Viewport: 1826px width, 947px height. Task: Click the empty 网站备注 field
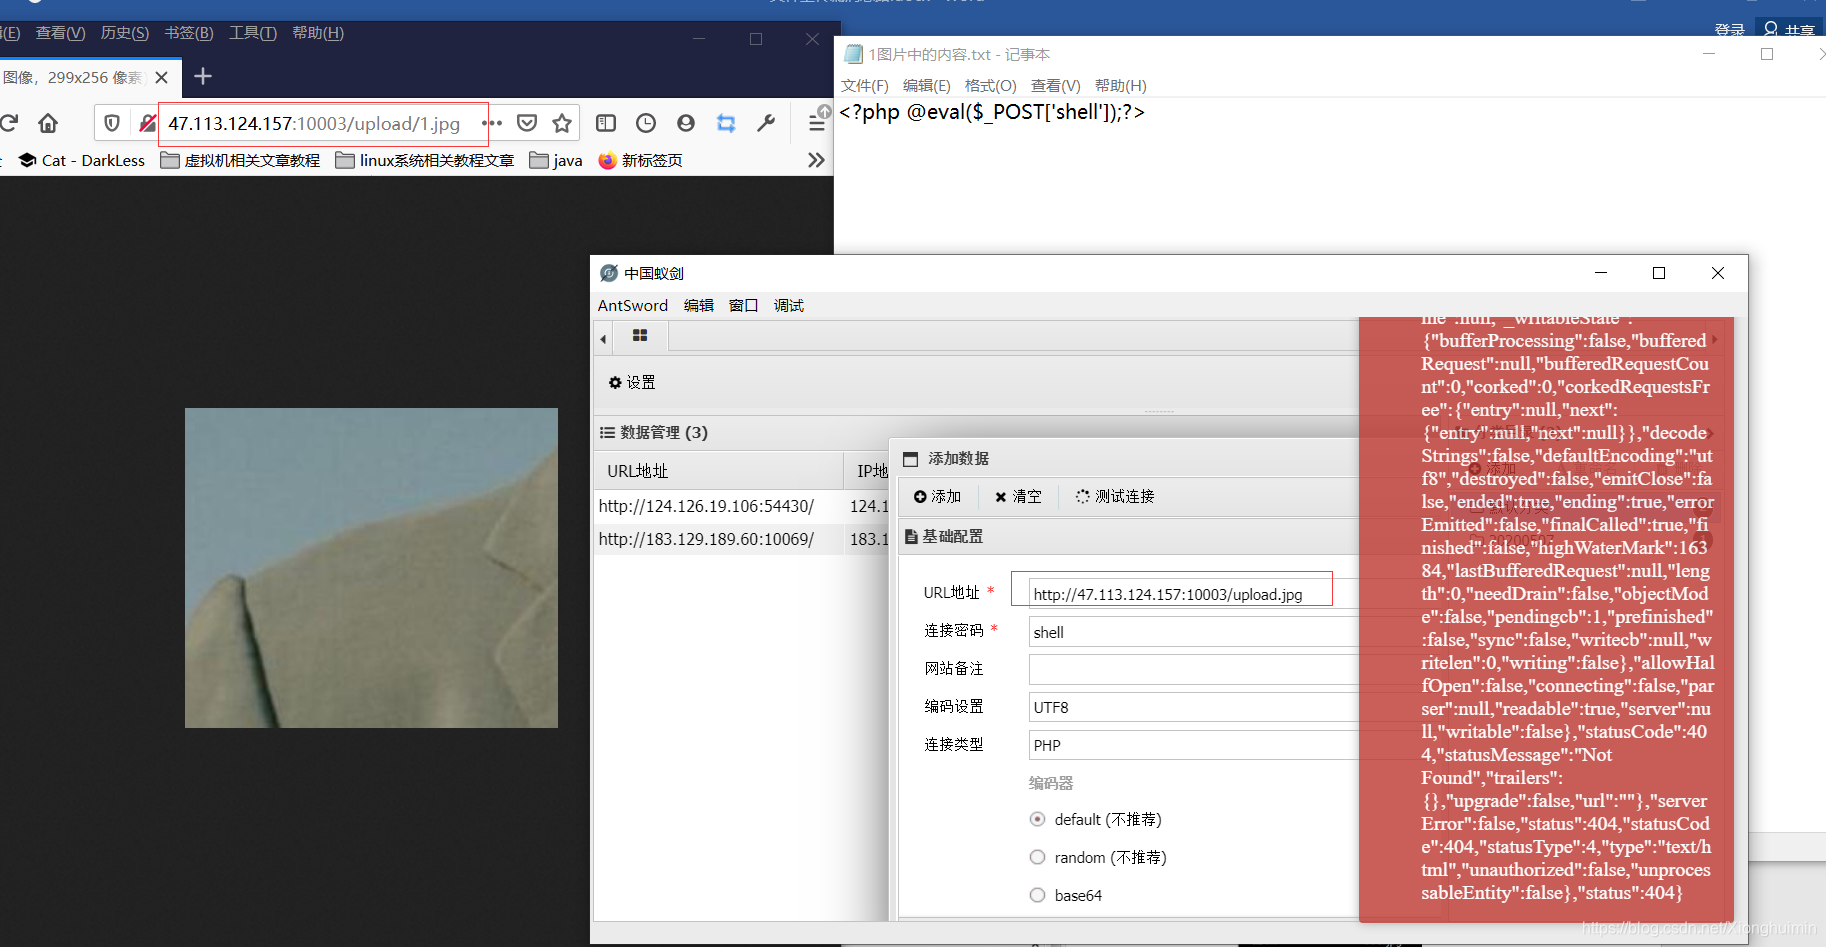pyautogui.click(x=1194, y=669)
